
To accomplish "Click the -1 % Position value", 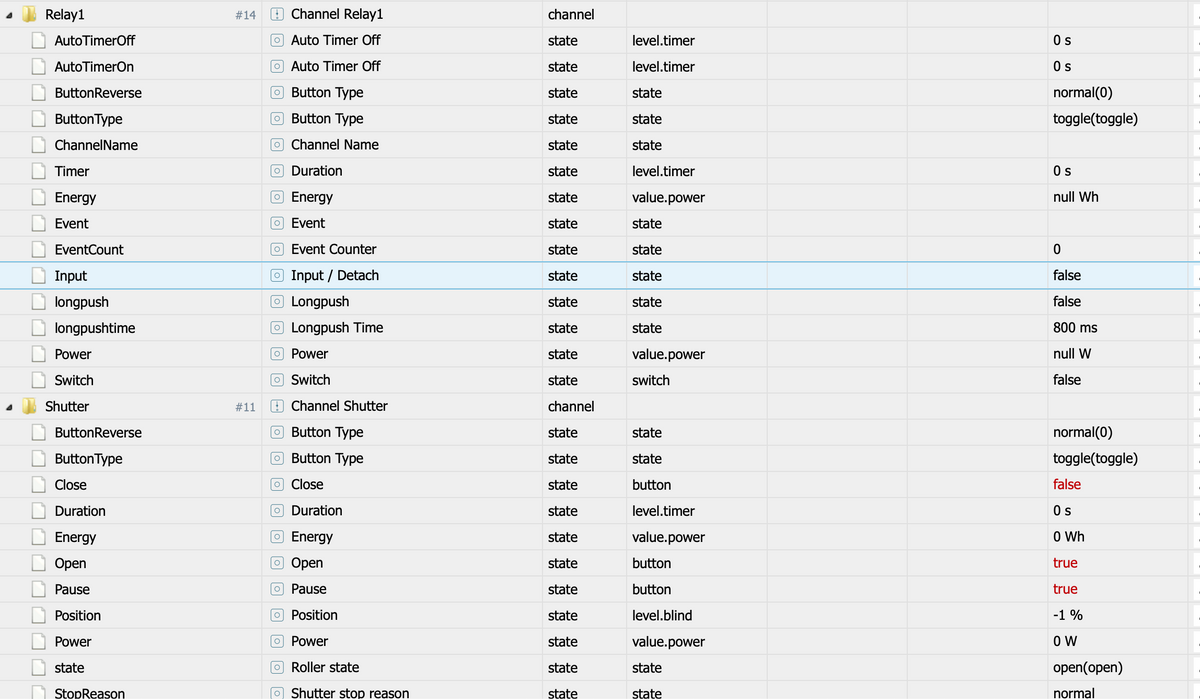I will [x=1068, y=616].
